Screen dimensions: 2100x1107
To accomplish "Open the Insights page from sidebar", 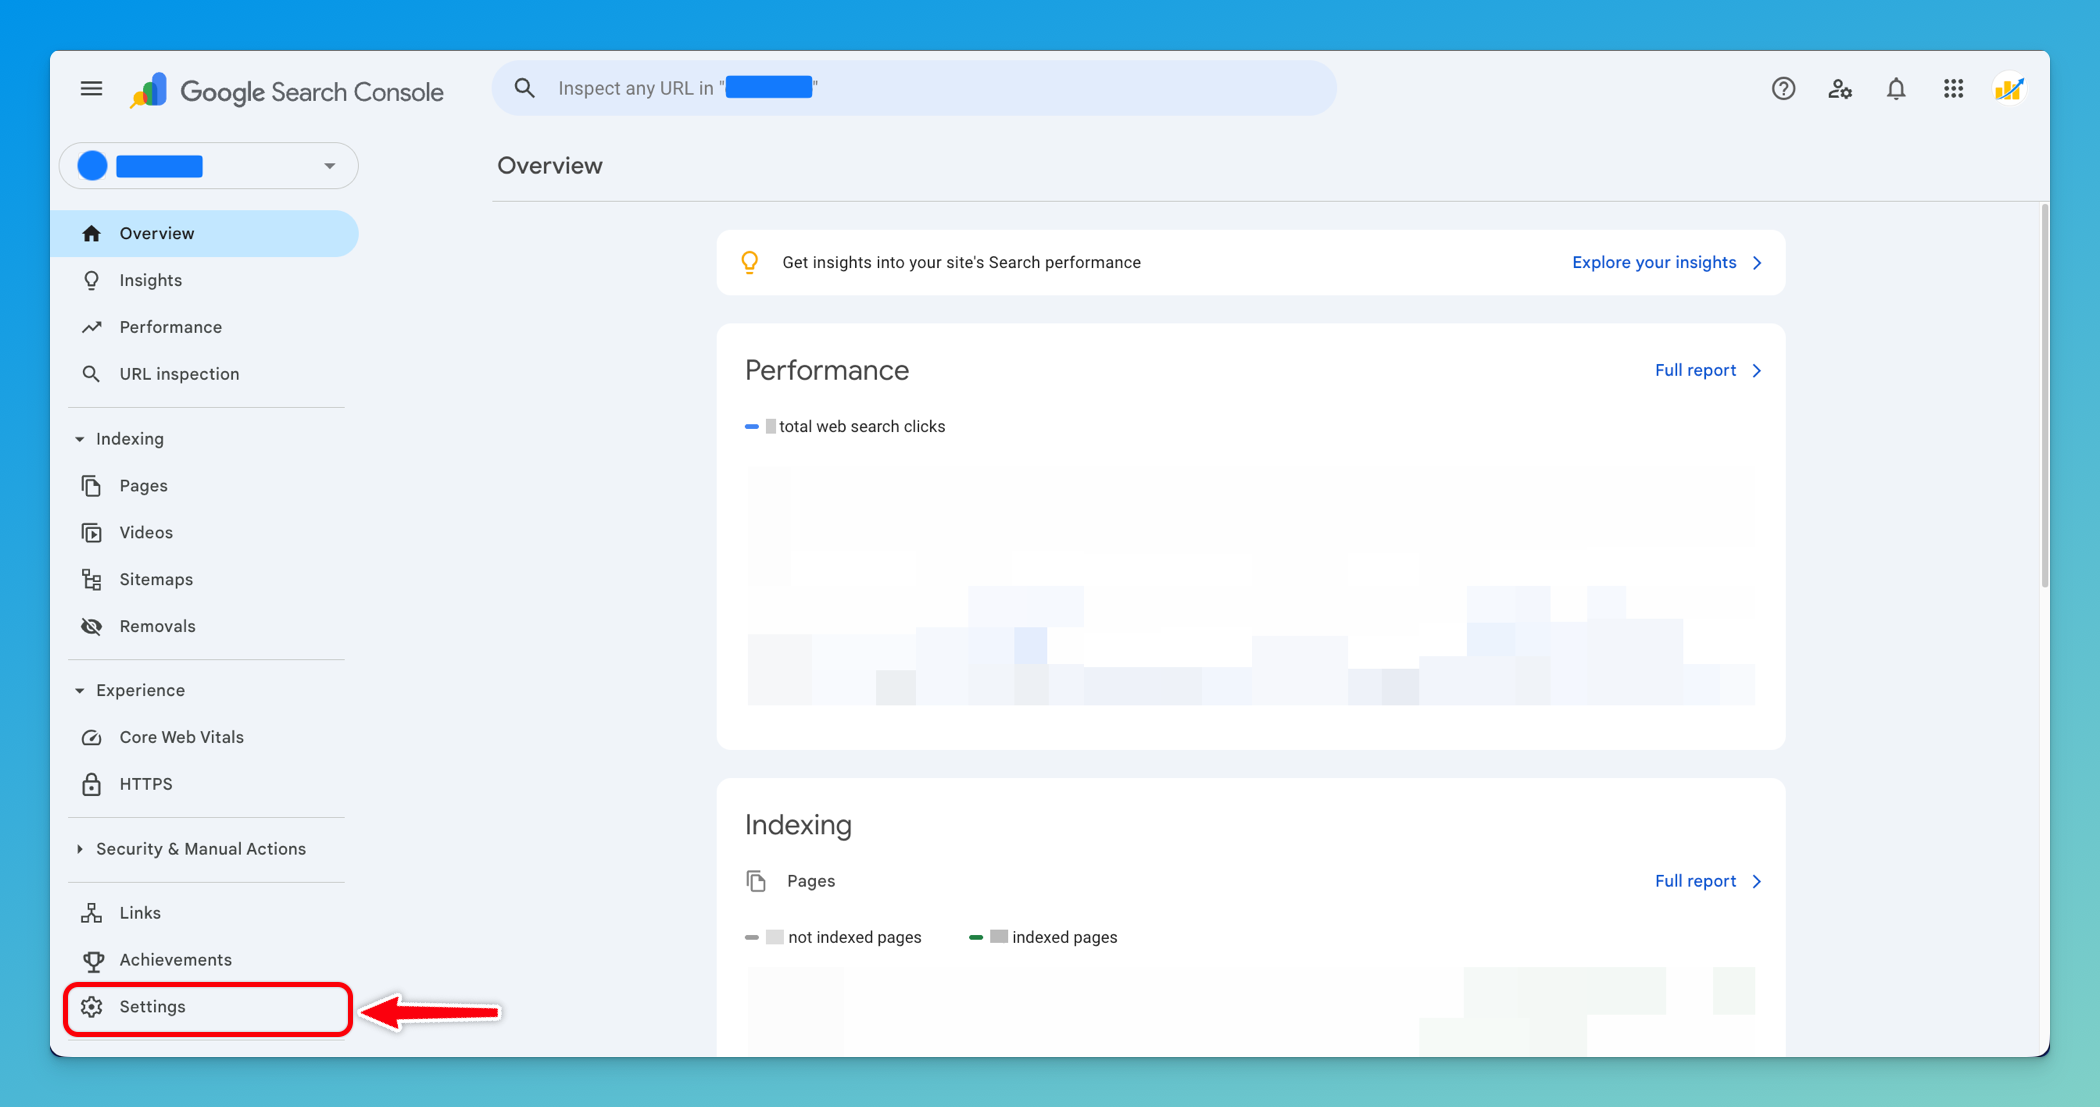I will point(150,280).
